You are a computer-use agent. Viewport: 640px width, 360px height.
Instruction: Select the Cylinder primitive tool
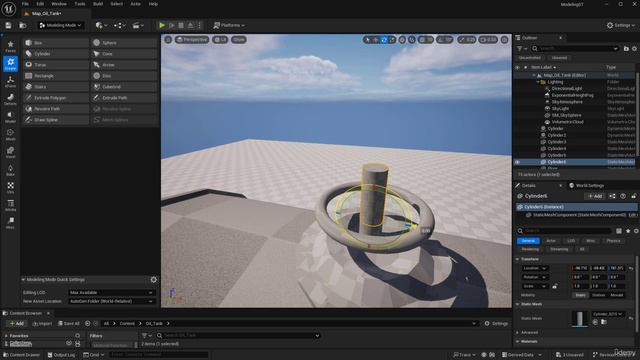tap(56, 54)
